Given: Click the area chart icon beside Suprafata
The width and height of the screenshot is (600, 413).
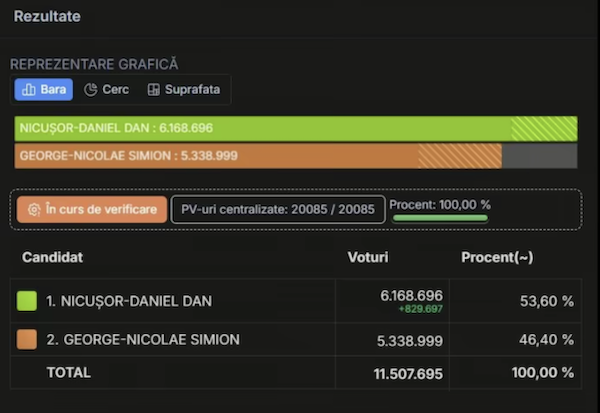Looking at the screenshot, I should coord(153,90).
